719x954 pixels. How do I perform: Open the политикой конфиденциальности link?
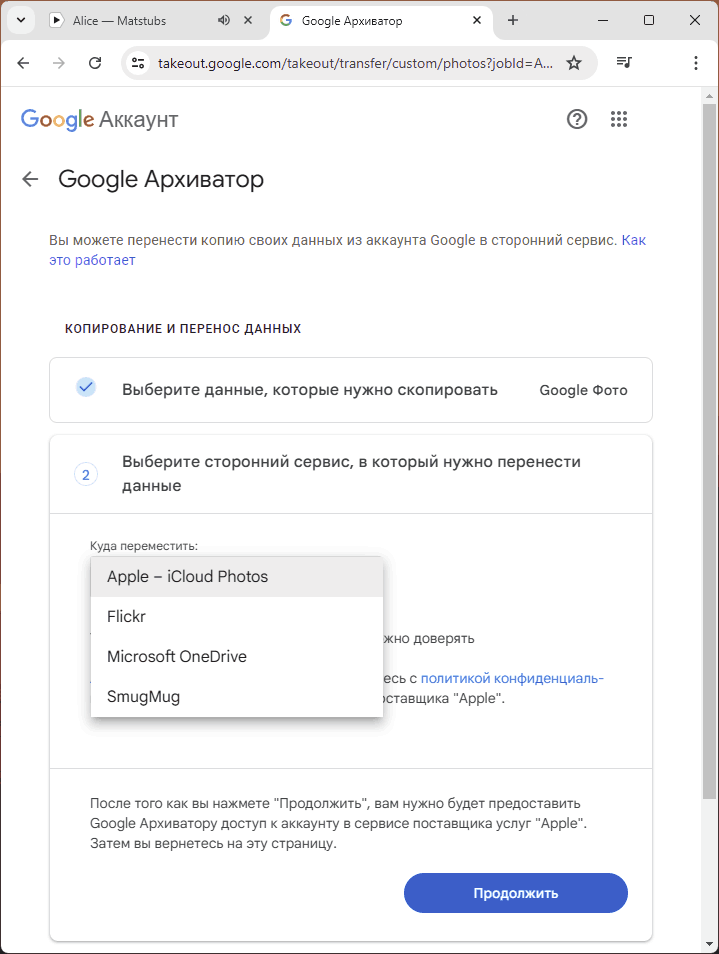click(x=512, y=678)
